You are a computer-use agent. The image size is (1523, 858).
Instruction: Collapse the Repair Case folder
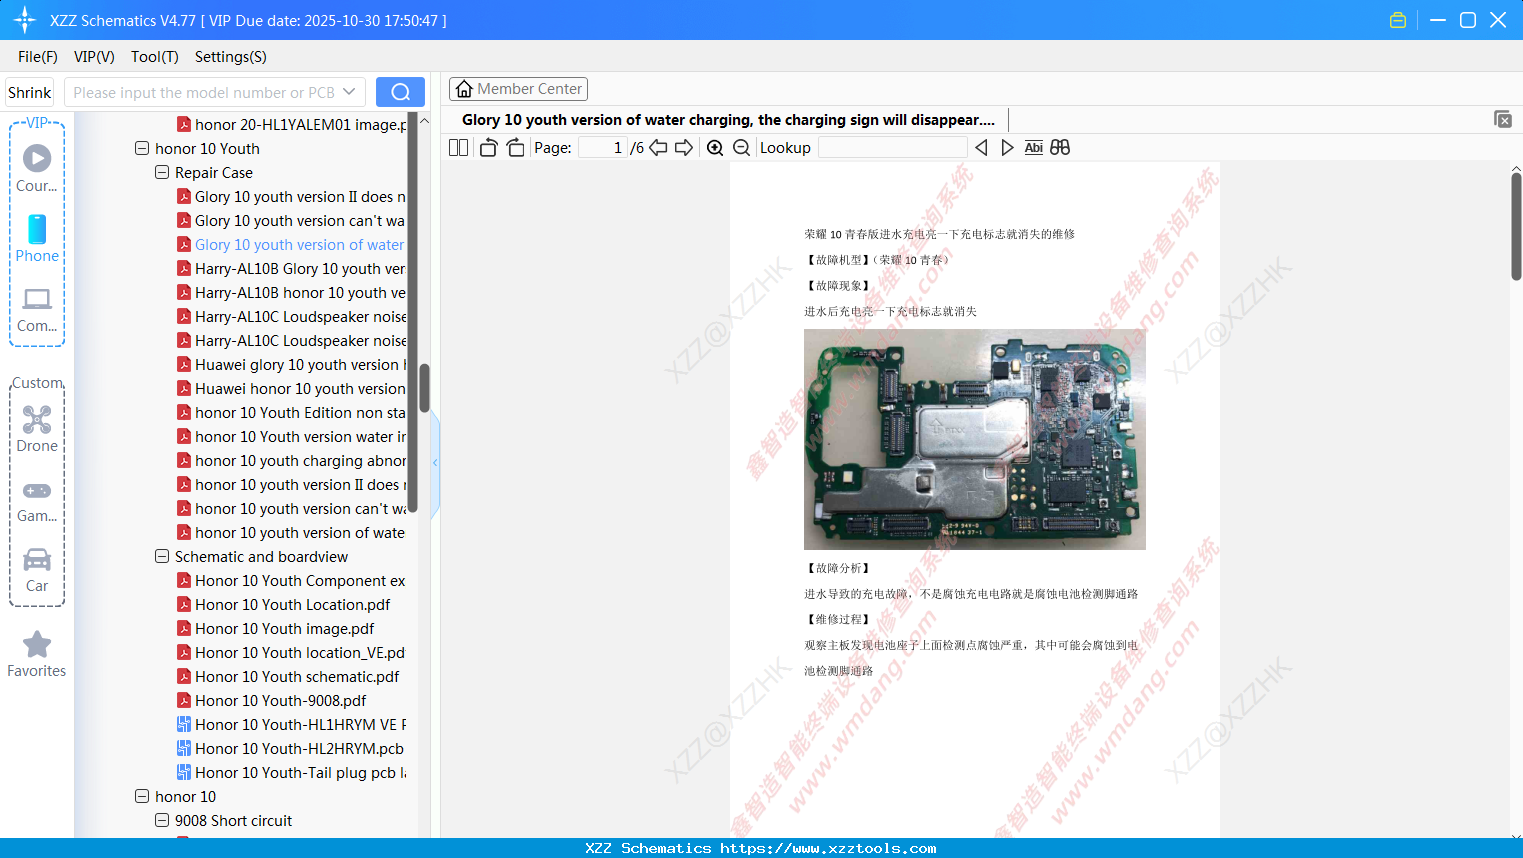[x=162, y=172]
